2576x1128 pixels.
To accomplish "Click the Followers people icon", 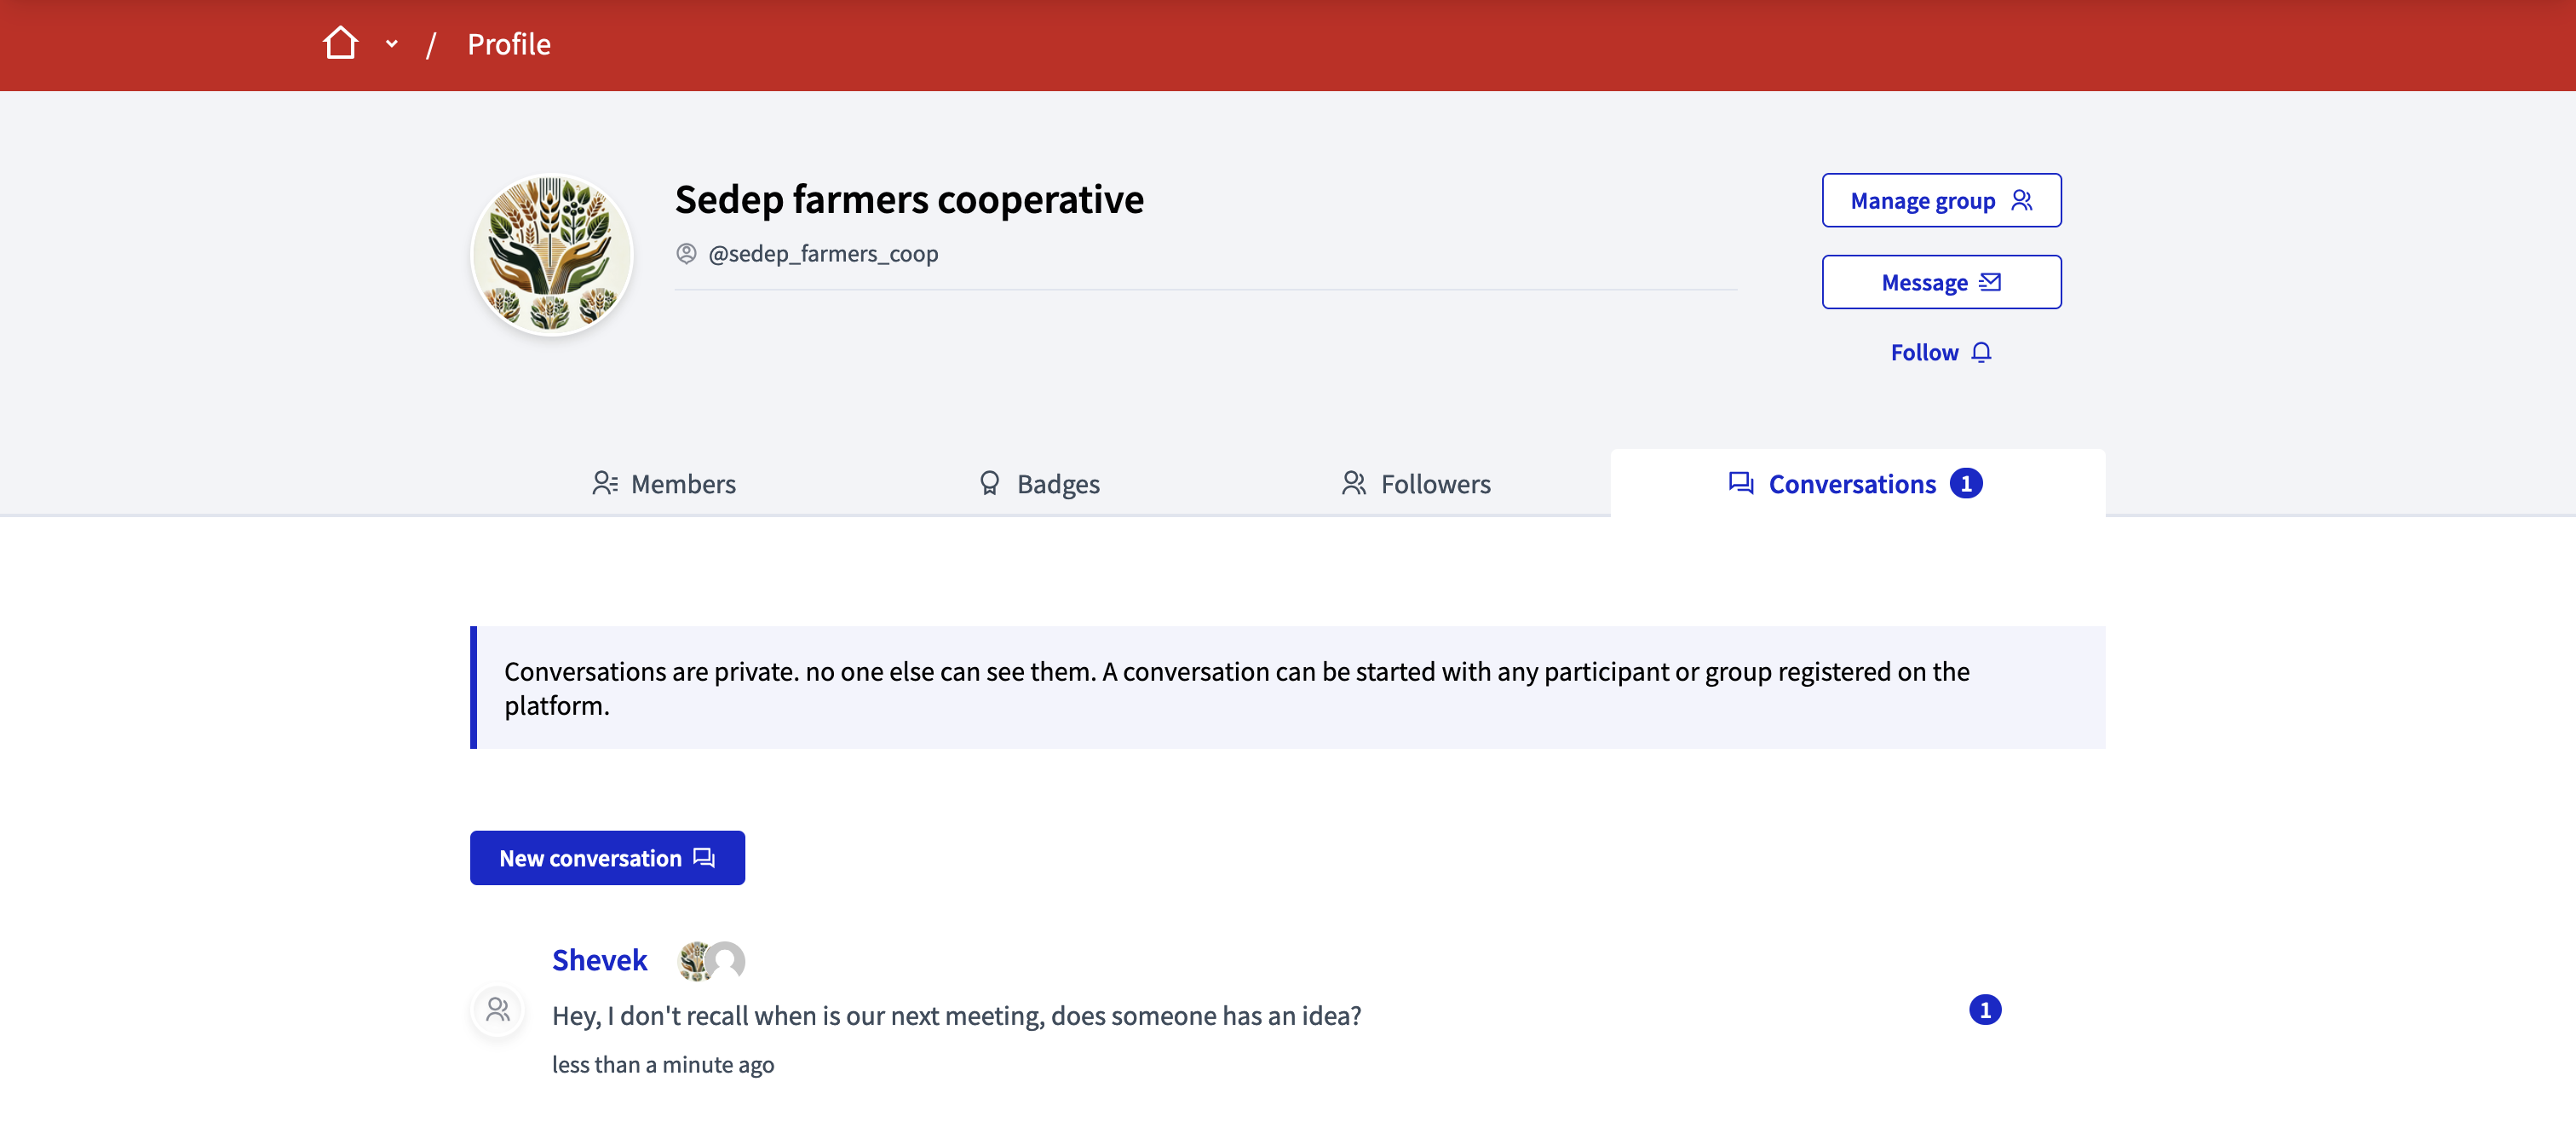I will [1354, 481].
